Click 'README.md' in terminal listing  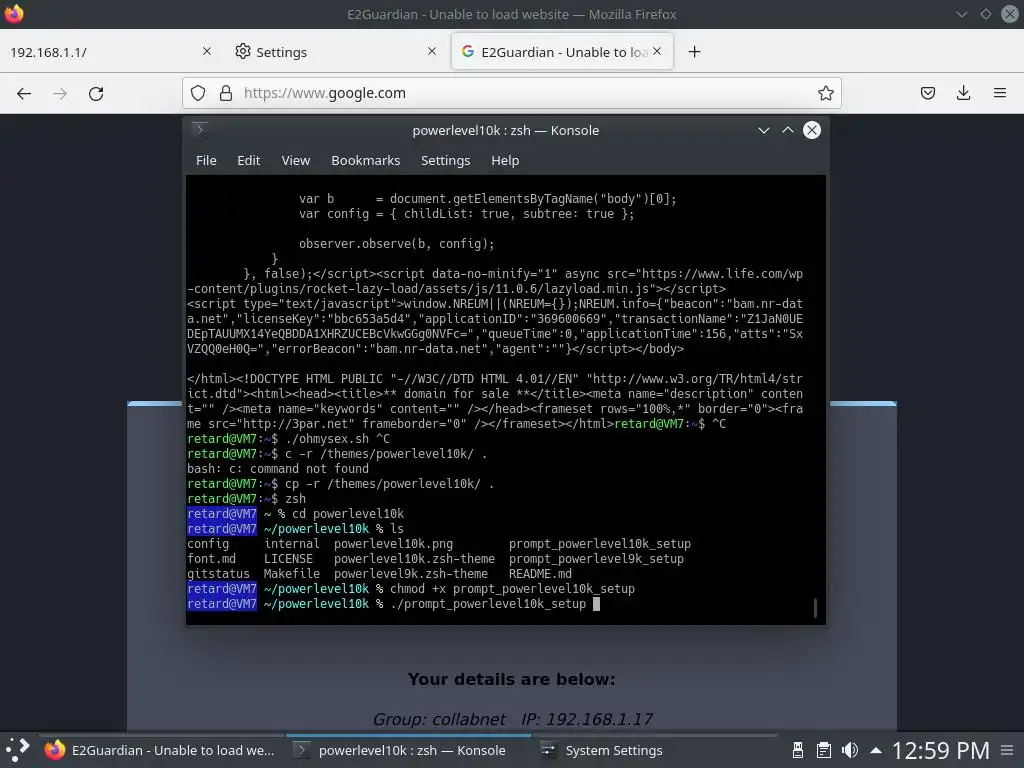pos(540,574)
